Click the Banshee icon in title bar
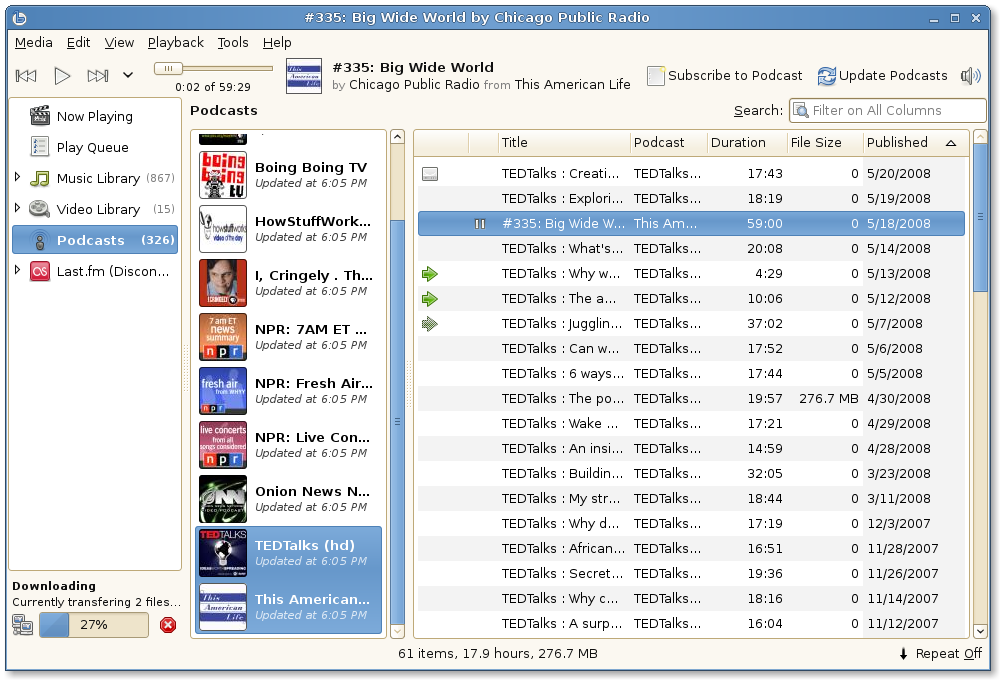This screenshot has height=680, width=1000. coord(20,18)
